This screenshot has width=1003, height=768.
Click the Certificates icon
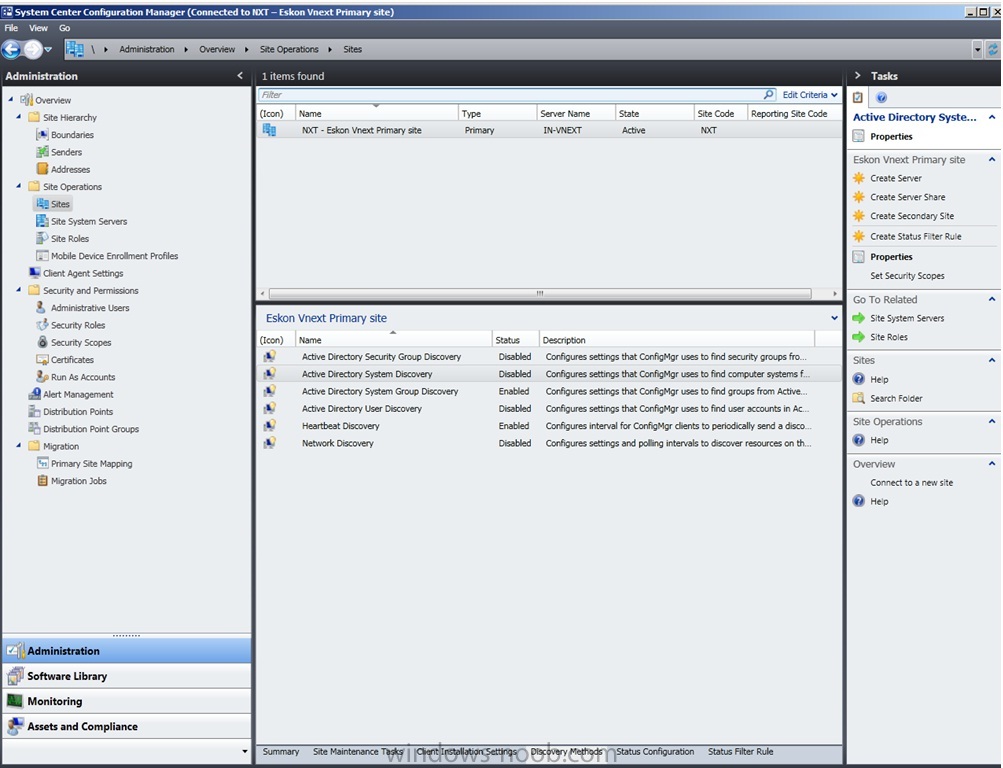[x=42, y=359]
